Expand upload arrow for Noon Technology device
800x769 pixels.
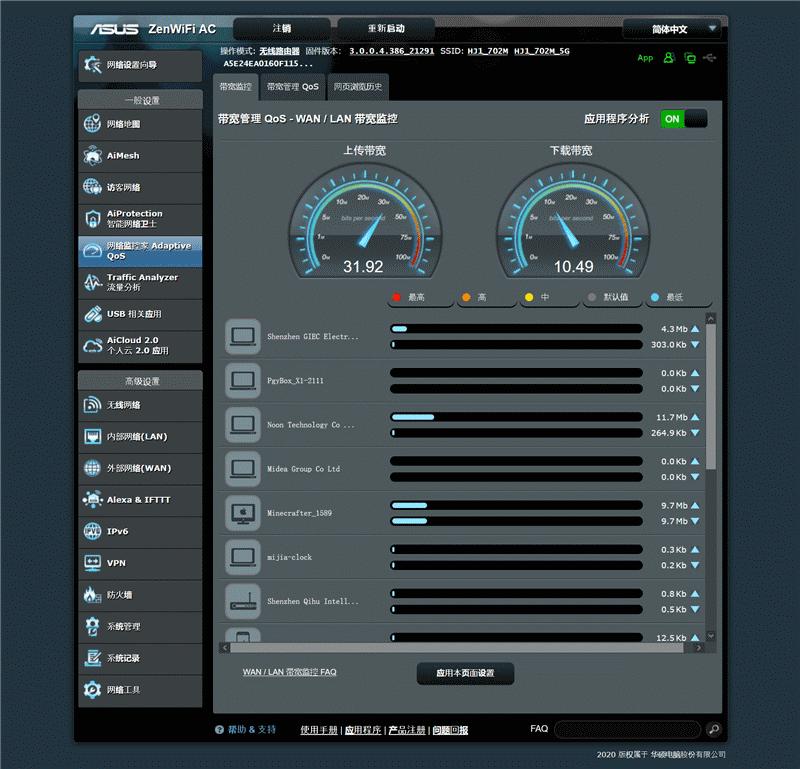point(695,417)
